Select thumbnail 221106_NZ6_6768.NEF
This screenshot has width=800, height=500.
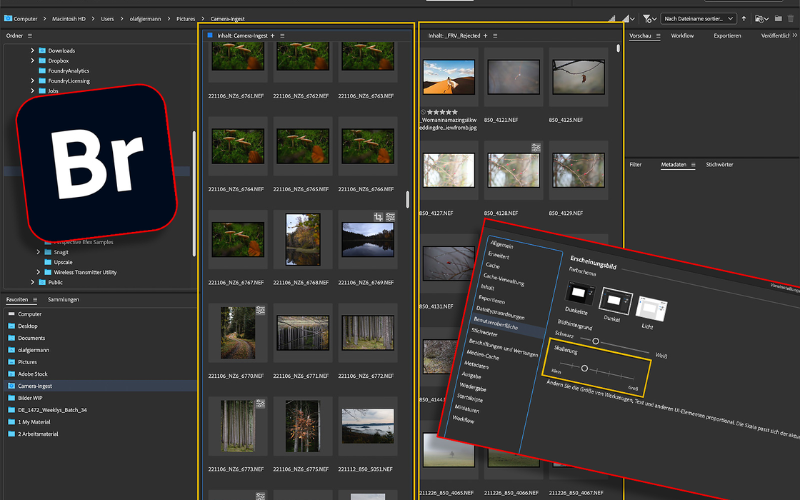click(302, 239)
